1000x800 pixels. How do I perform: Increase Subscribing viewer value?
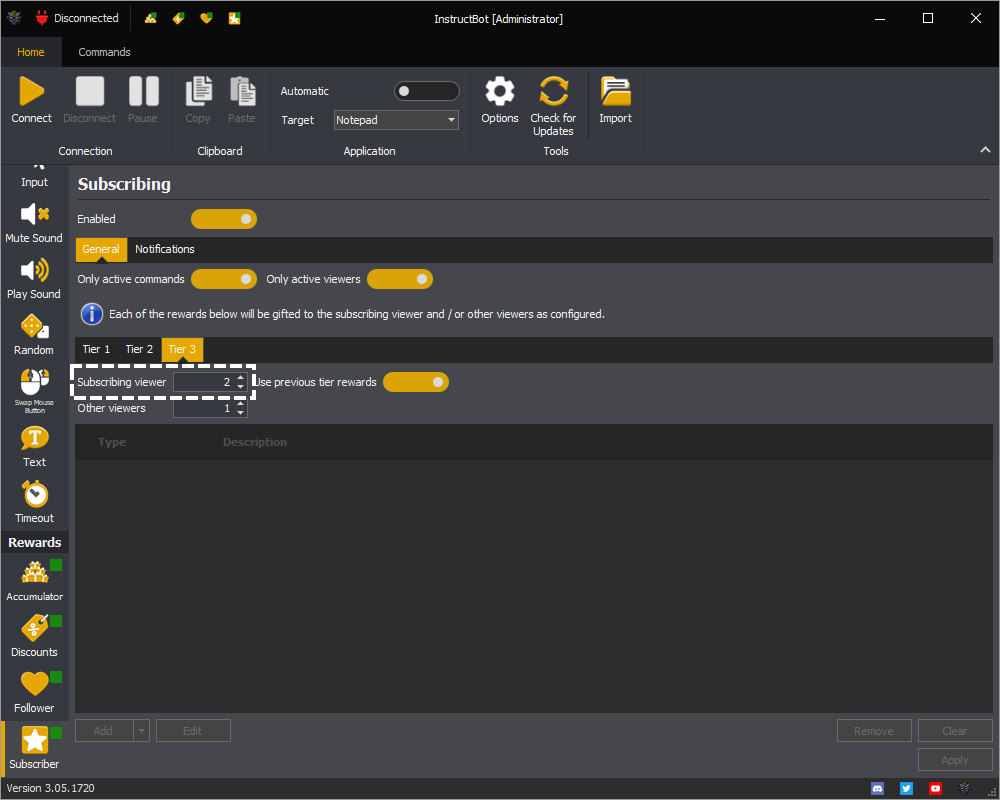(x=240, y=378)
